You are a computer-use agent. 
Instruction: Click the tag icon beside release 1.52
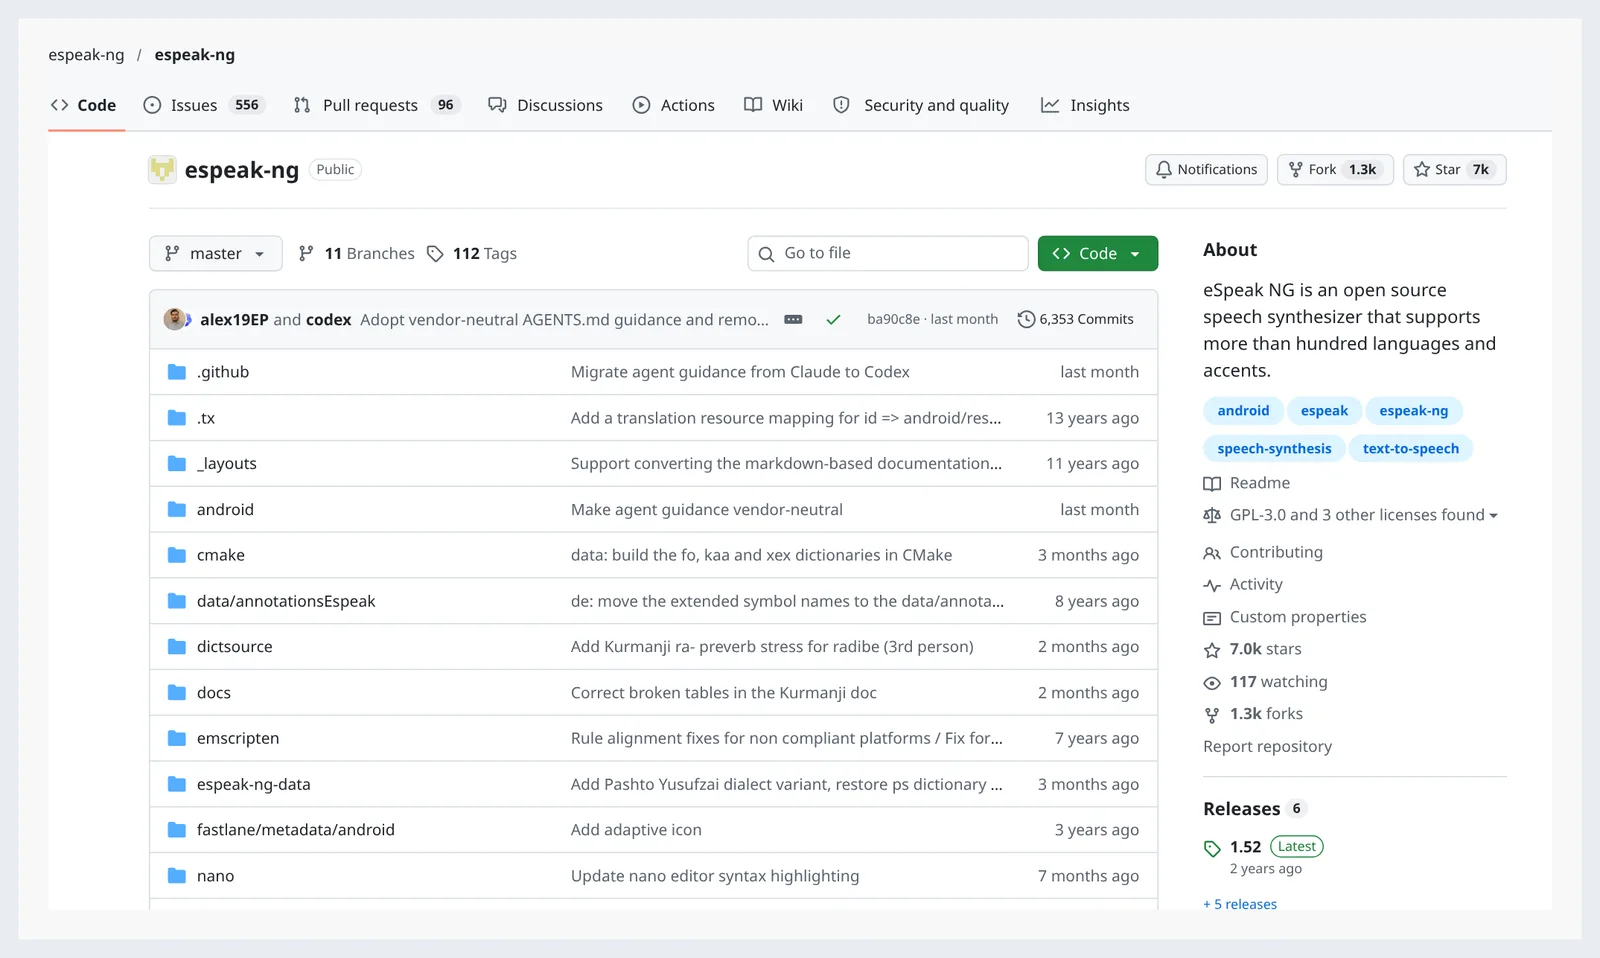click(1212, 848)
